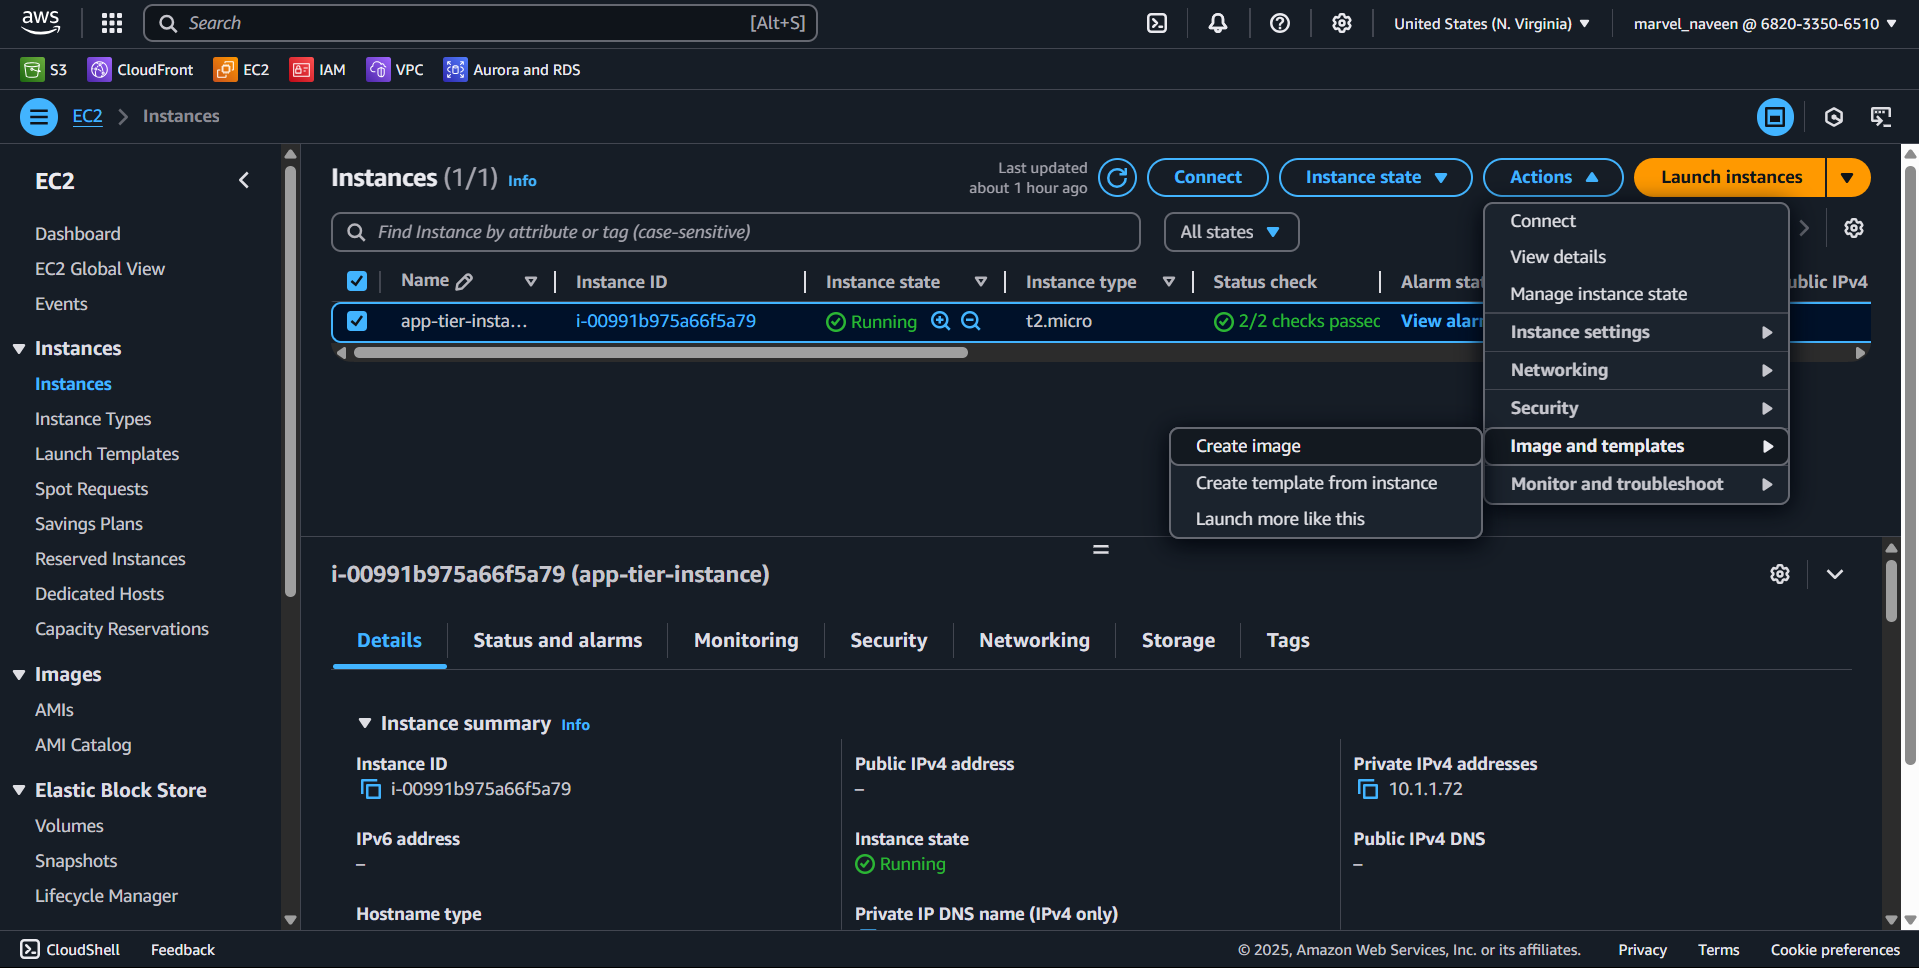Select Manage instance state in Actions menu
Viewport: 1919px width, 968px height.
(x=1636, y=294)
